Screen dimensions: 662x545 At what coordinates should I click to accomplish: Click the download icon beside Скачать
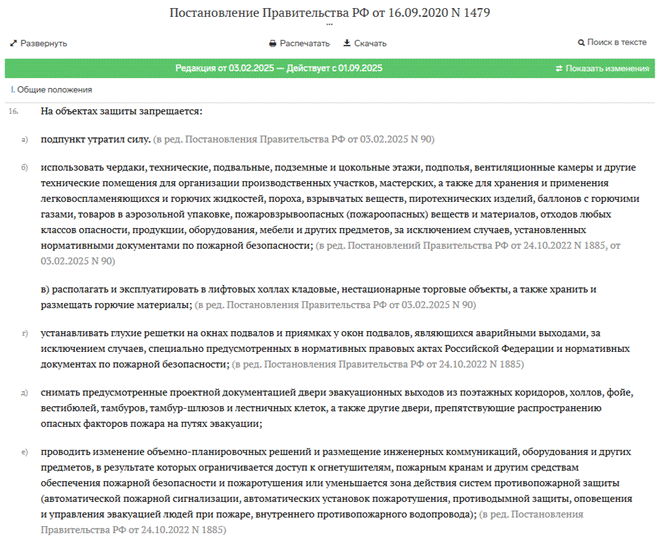pyautogui.click(x=347, y=43)
